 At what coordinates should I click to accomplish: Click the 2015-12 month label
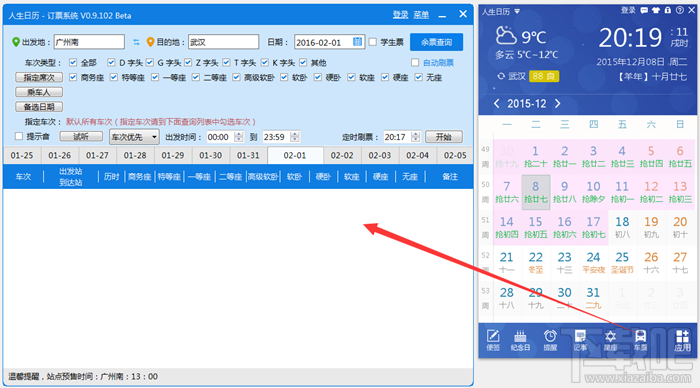pos(527,104)
